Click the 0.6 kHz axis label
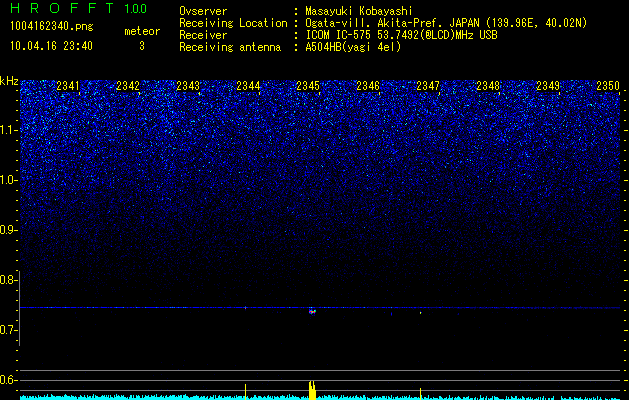Viewport: 629px width, 400px height. click(7, 380)
